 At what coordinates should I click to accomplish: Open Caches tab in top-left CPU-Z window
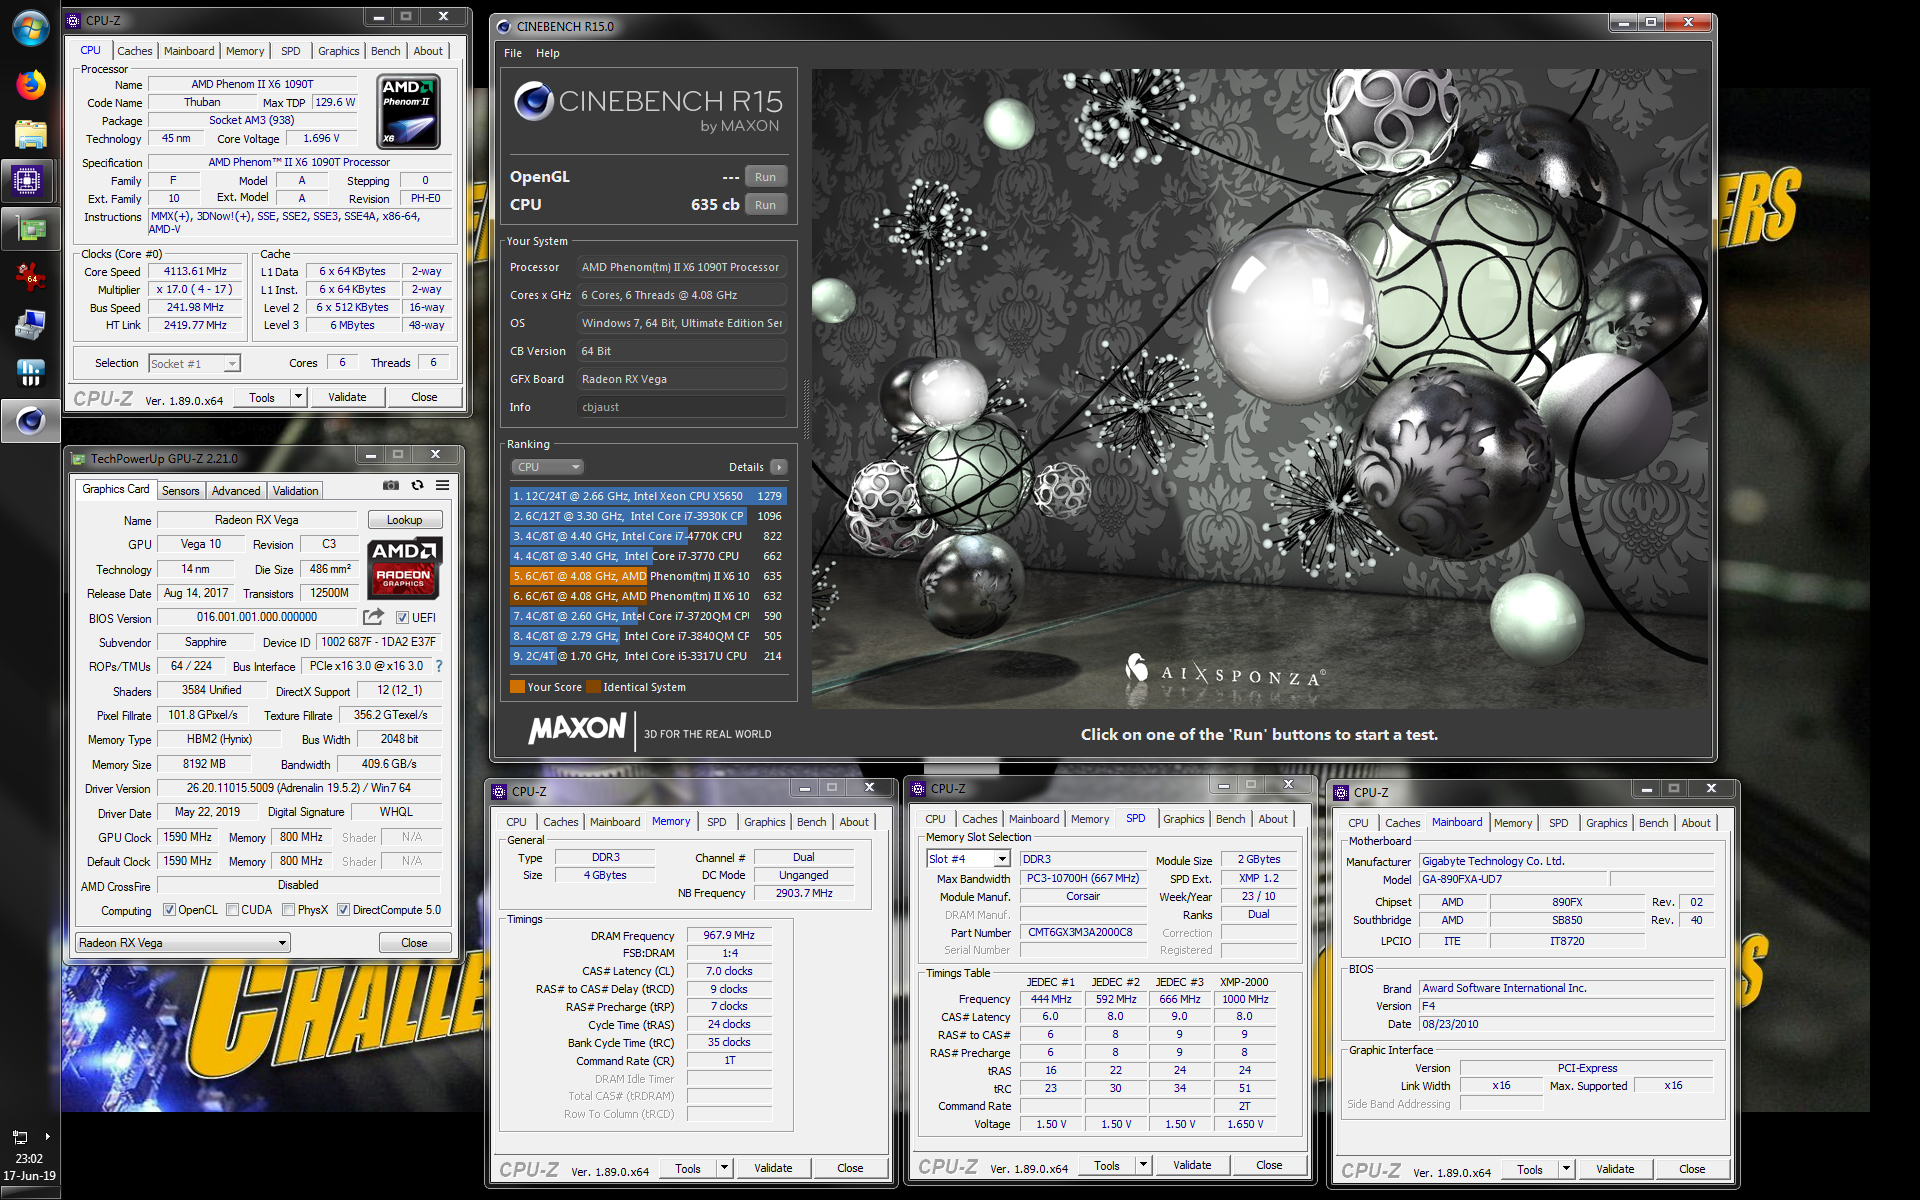coord(135,51)
